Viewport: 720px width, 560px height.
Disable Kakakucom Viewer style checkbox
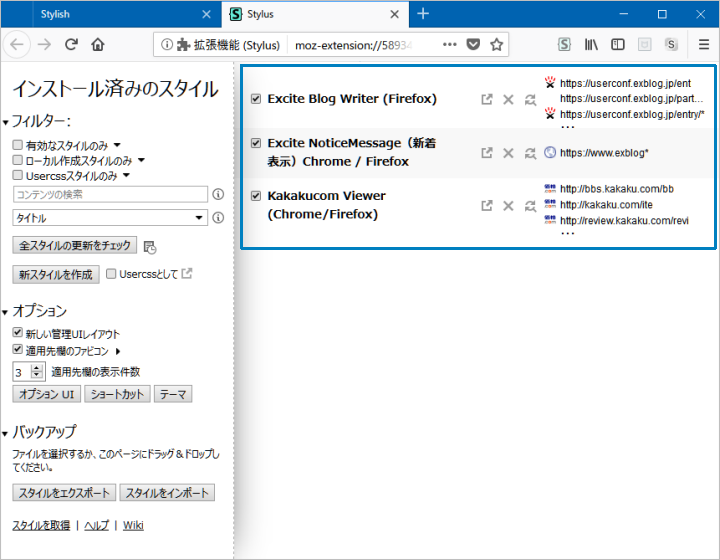[x=256, y=196]
